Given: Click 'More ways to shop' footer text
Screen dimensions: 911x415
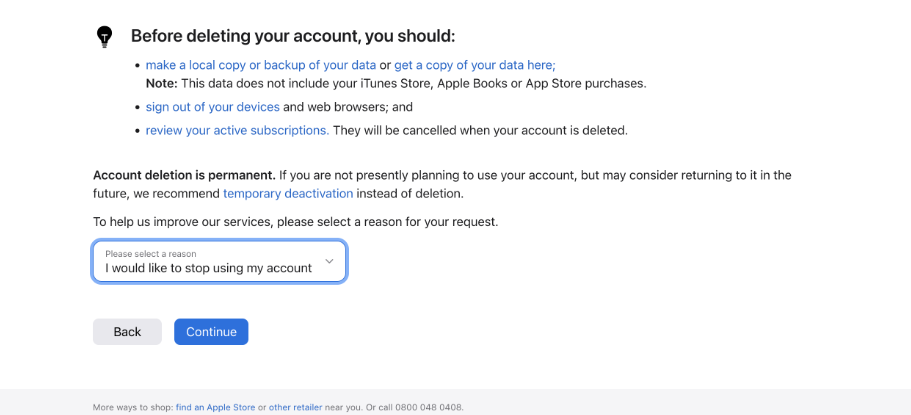Looking at the screenshot, I should coord(133,407).
